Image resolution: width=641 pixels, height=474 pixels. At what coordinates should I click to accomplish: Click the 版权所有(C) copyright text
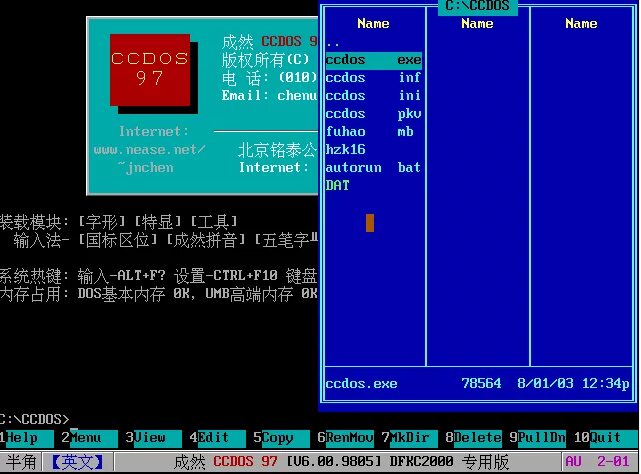tap(265, 60)
